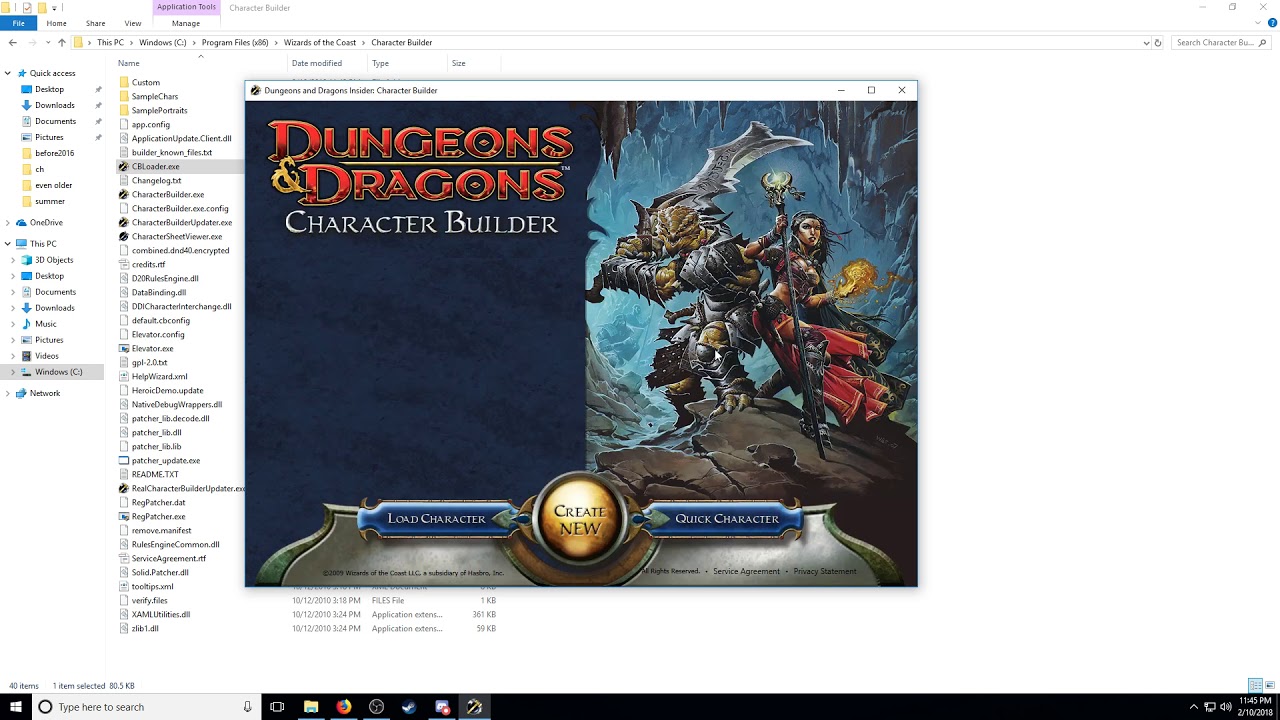Click the Back navigation arrow in Explorer

tap(12, 42)
